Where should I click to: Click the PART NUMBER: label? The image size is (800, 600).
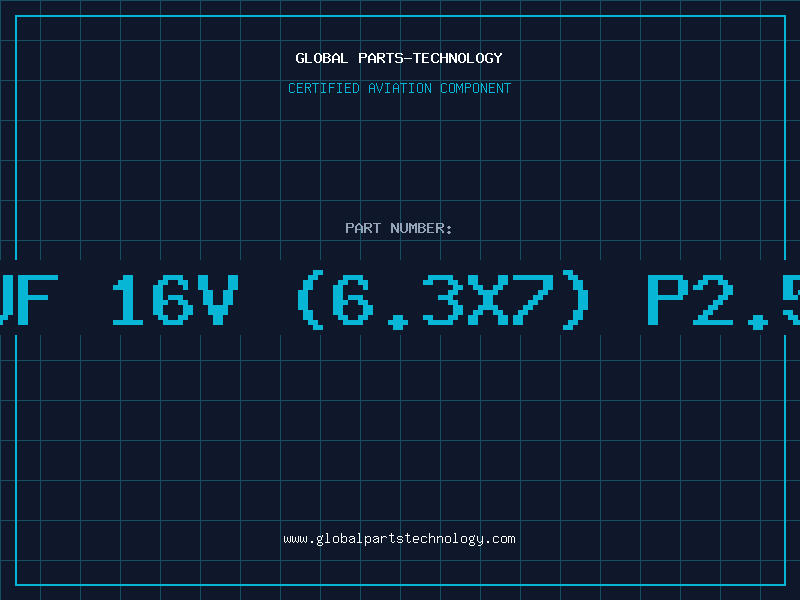click(399, 228)
